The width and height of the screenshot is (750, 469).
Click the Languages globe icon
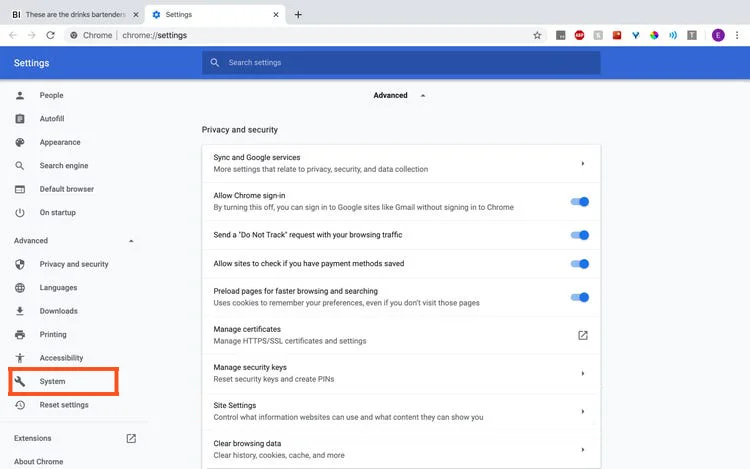[x=20, y=287]
